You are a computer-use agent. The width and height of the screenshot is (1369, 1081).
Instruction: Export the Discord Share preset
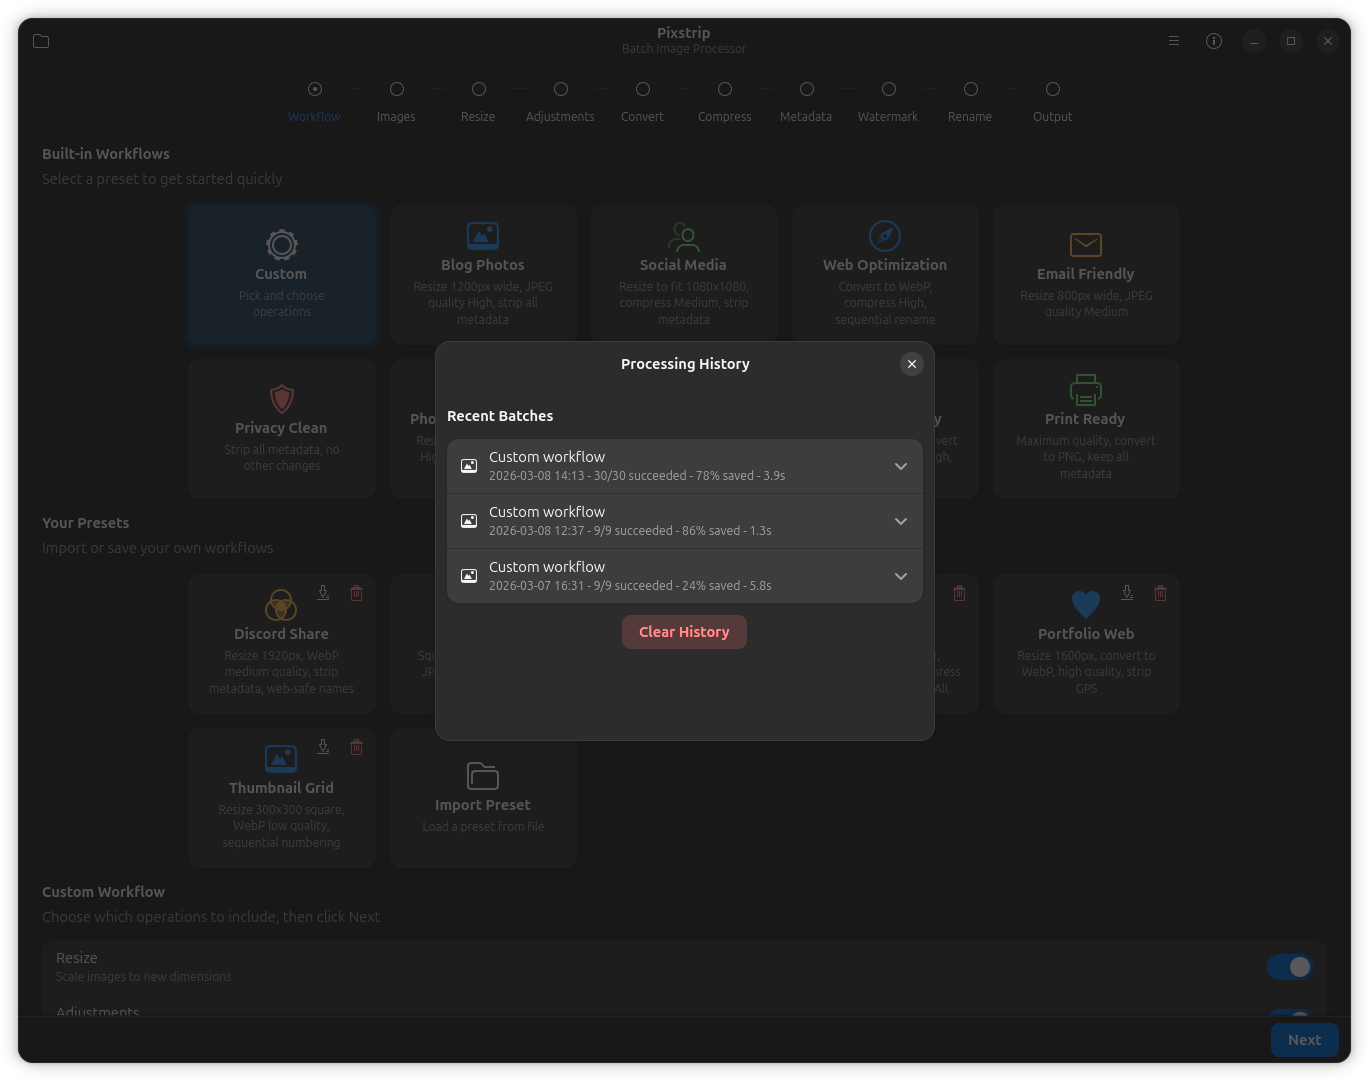pyautogui.click(x=323, y=593)
